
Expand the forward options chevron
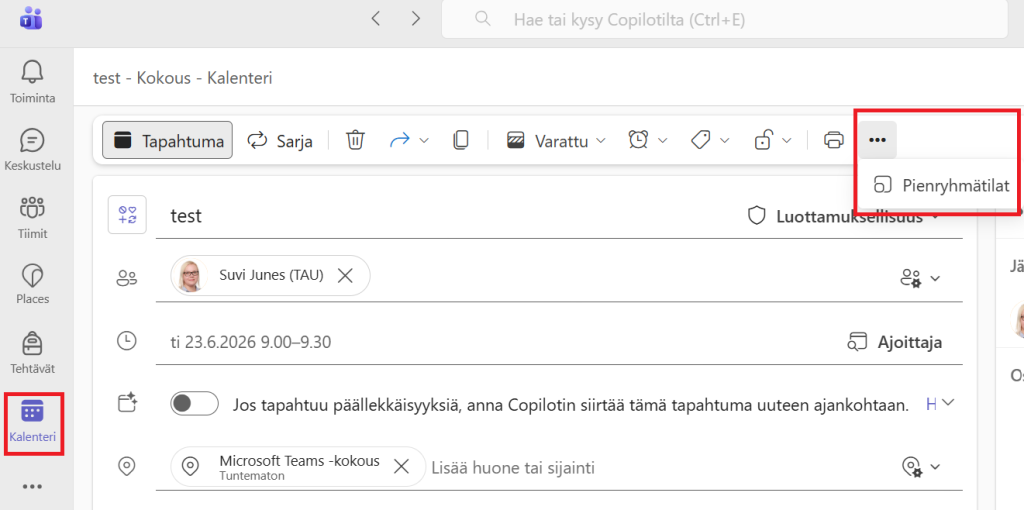click(x=423, y=140)
